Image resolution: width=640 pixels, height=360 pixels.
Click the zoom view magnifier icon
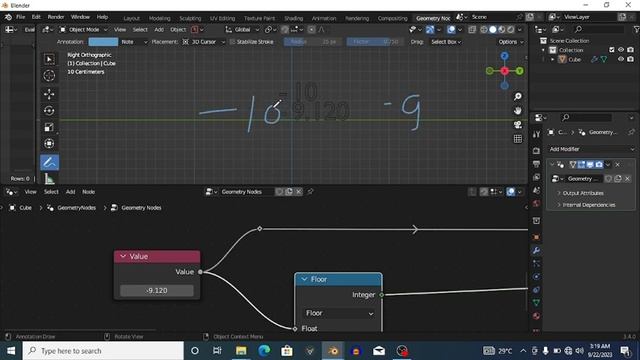coord(518,97)
